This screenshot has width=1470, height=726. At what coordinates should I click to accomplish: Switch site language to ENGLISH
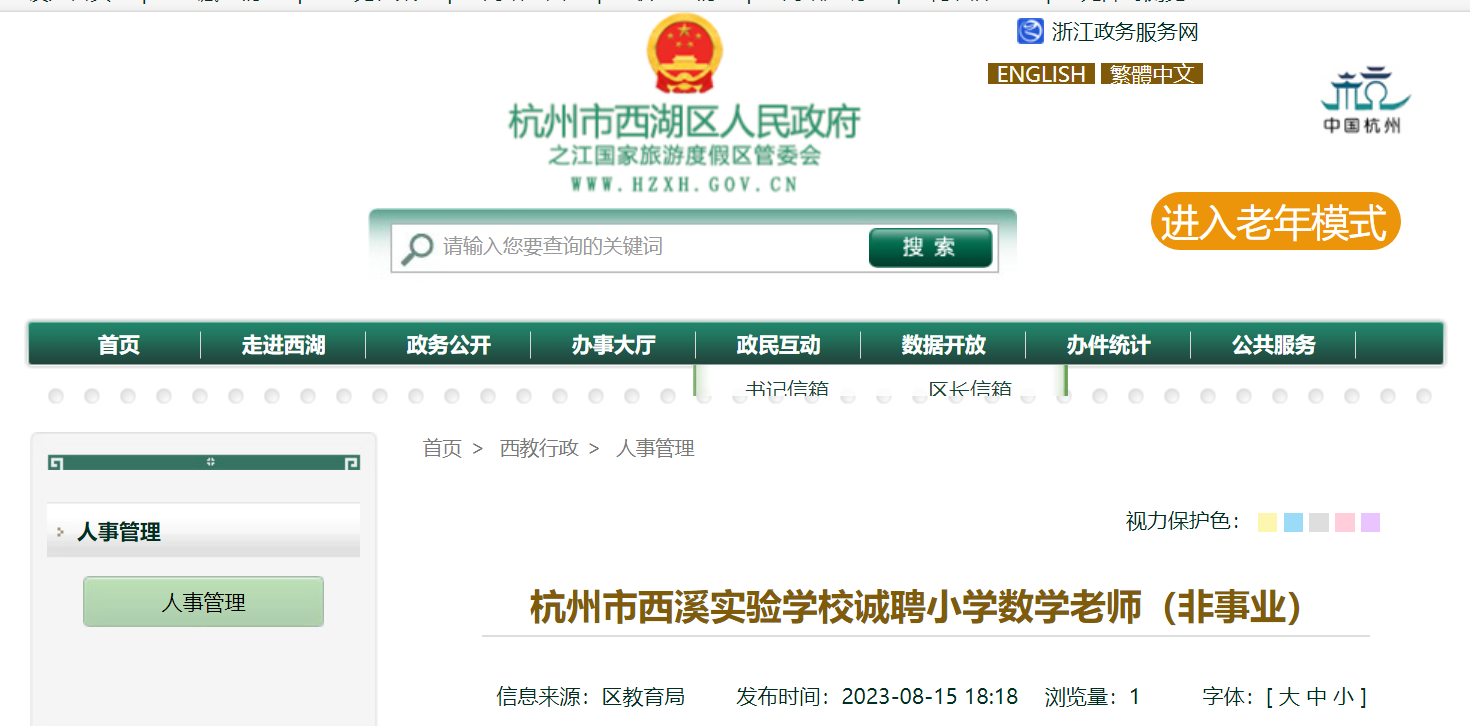coord(1041,74)
